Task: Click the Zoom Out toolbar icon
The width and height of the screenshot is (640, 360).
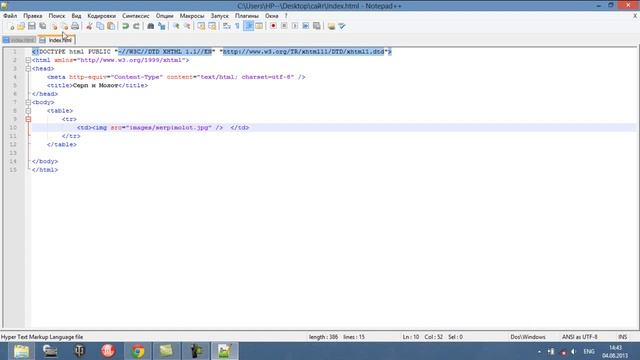Action: point(187,26)
